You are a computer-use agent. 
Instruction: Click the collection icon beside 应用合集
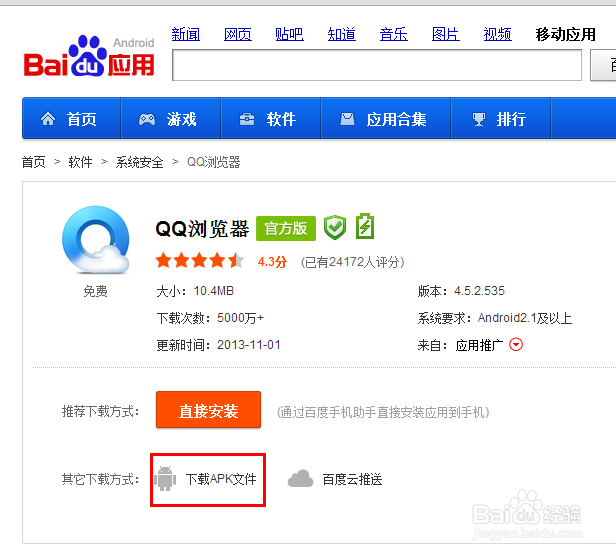pyautogui.click(x=347, y=119)
